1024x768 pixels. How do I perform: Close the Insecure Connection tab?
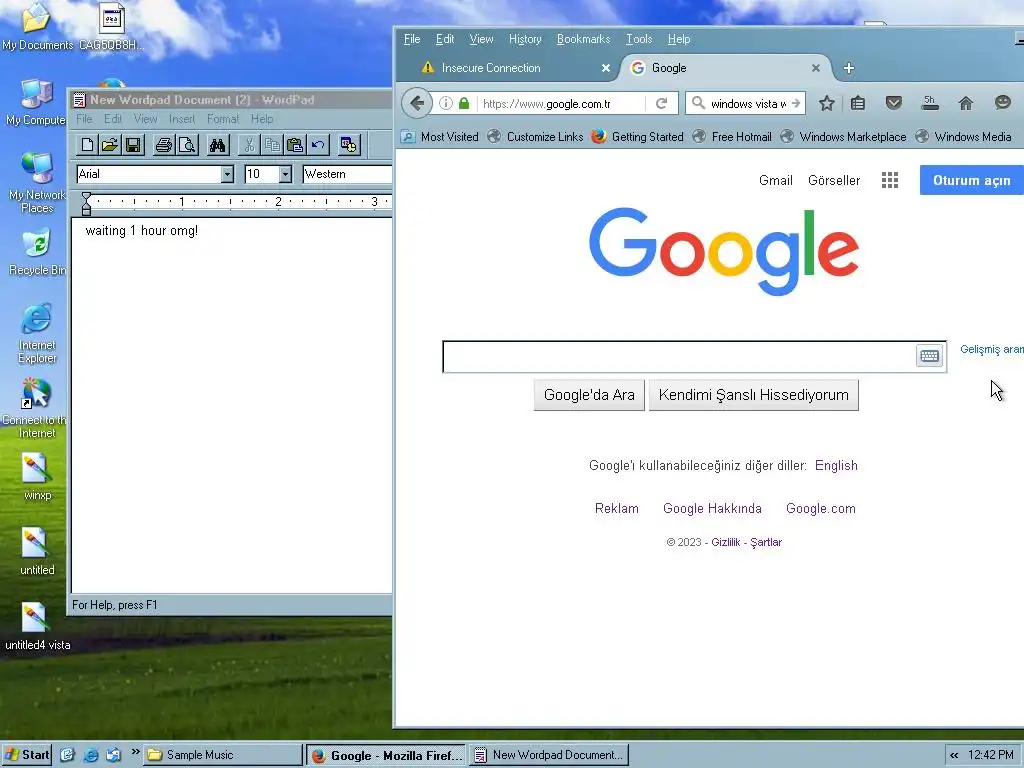coord(606,68)
